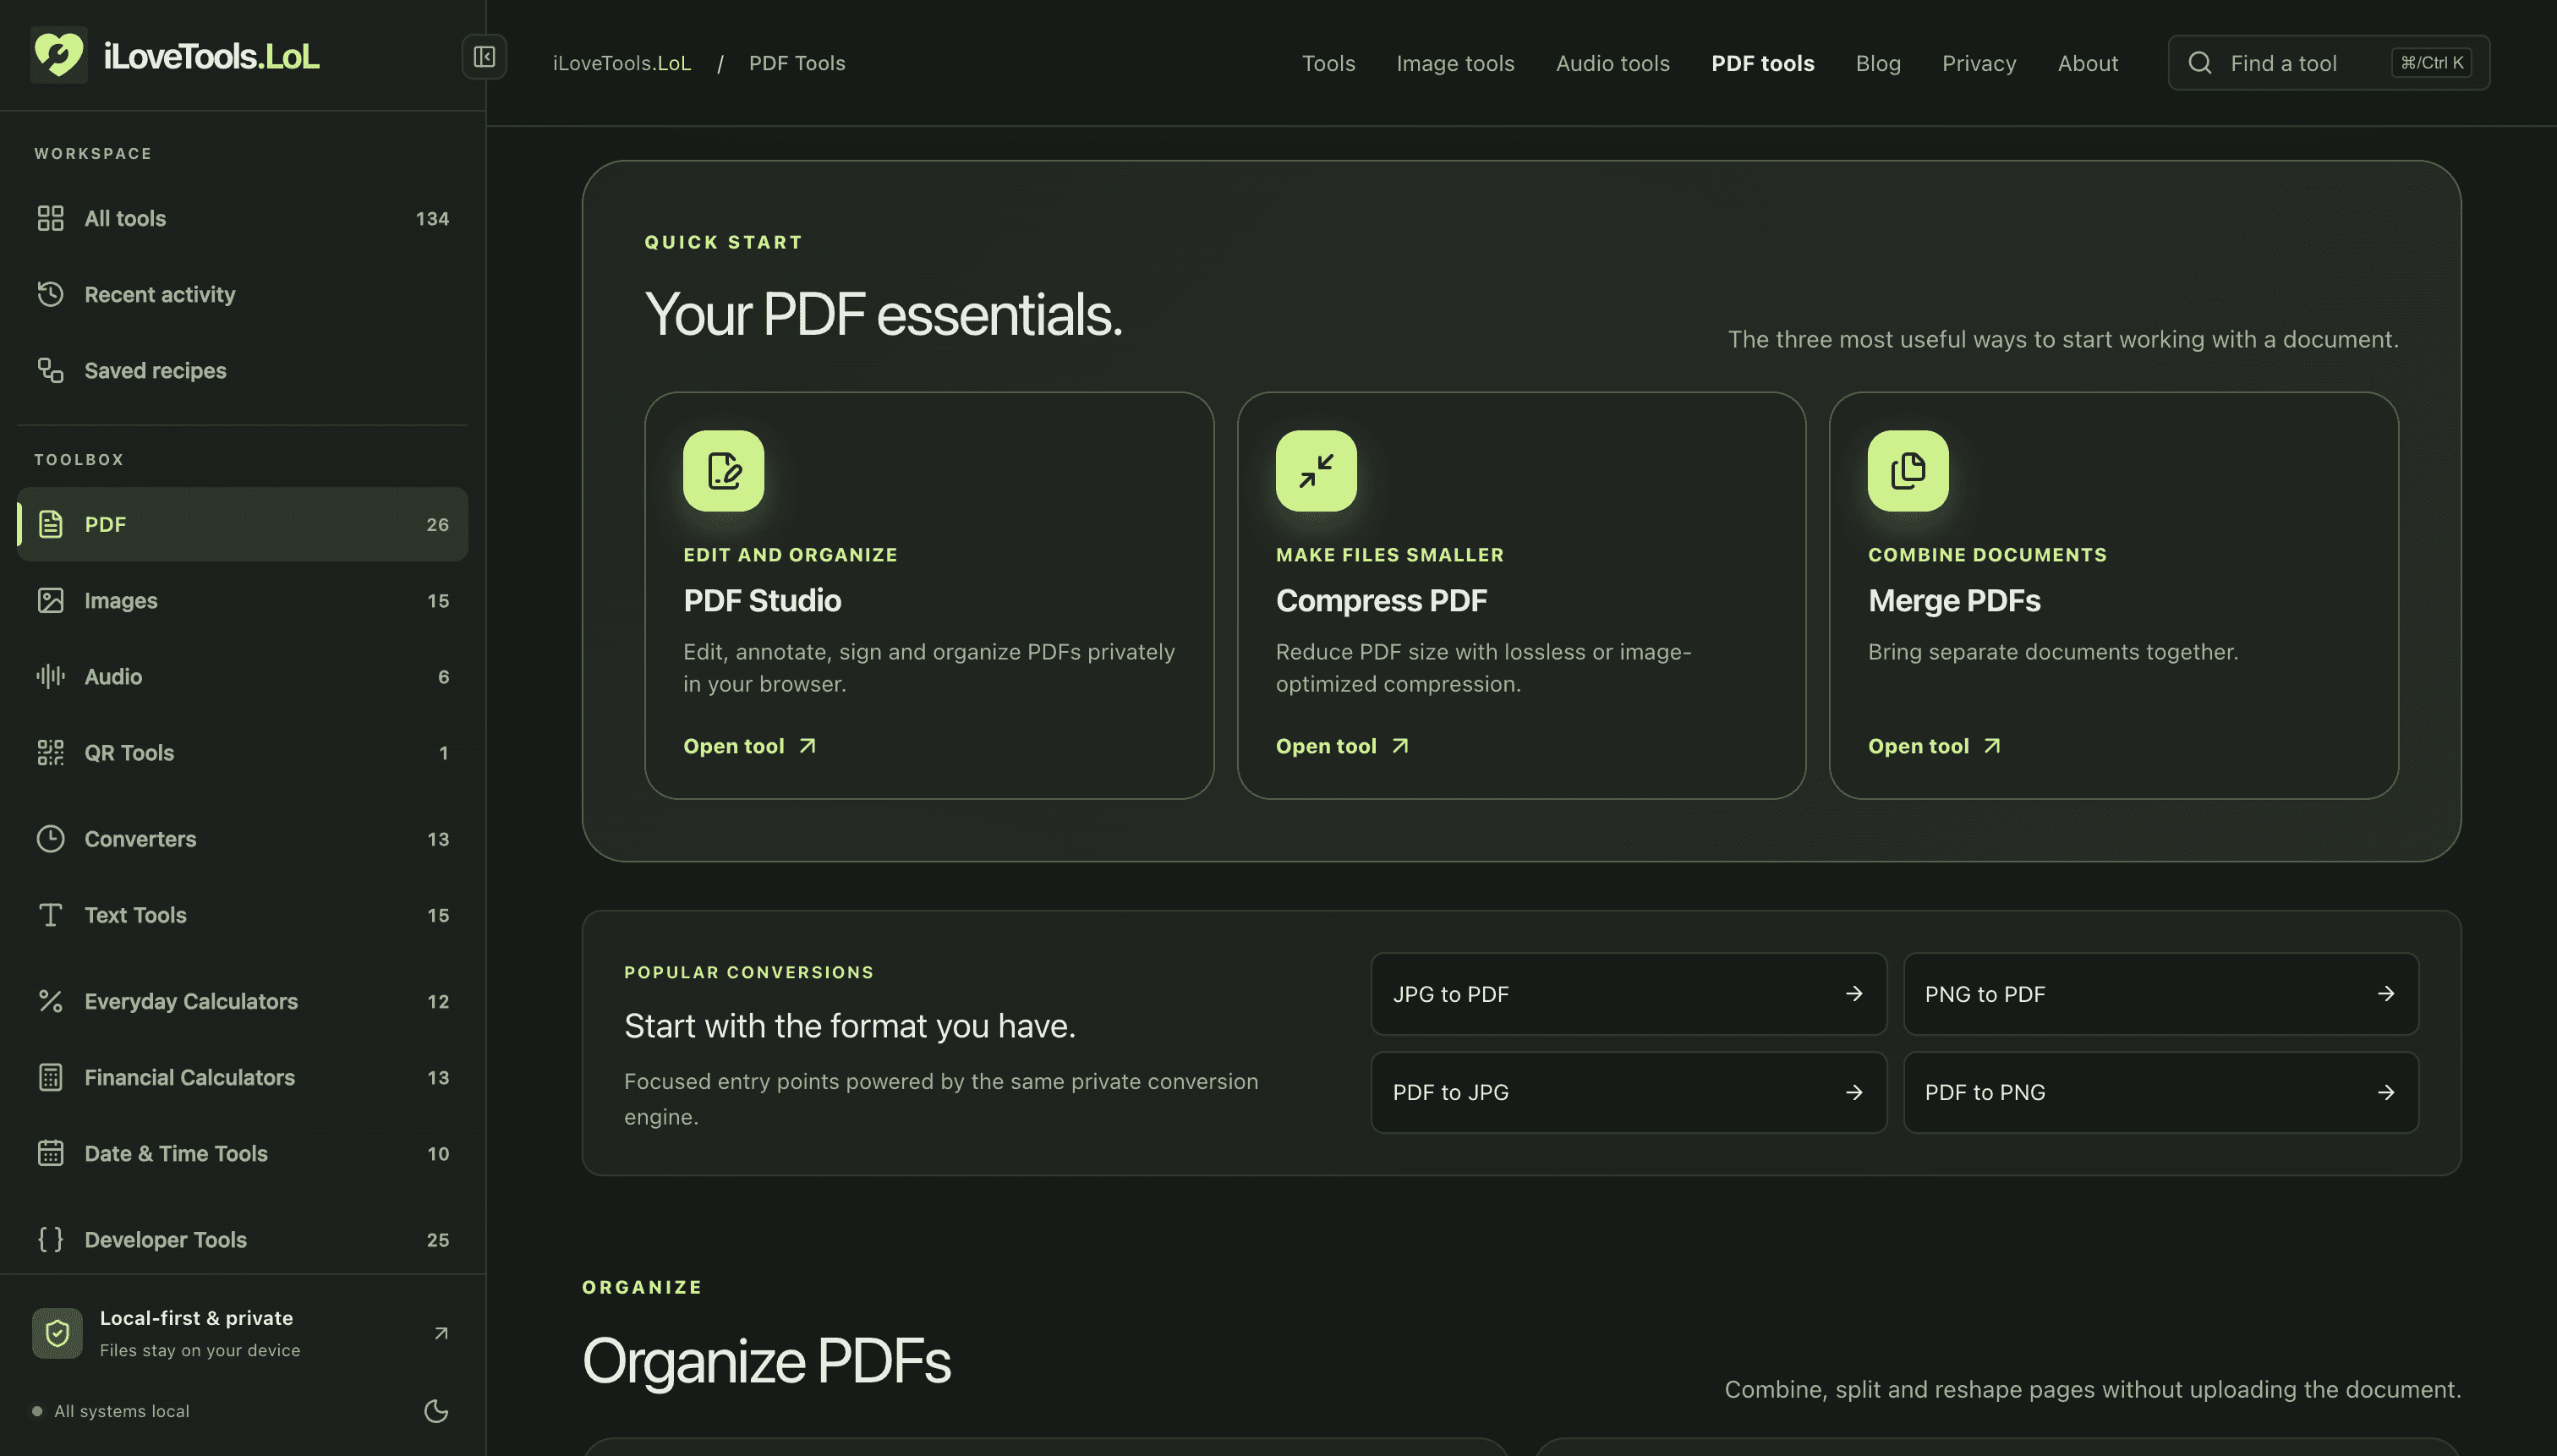Click the PDF document icon in the toolbox

[x=50, y=524]
